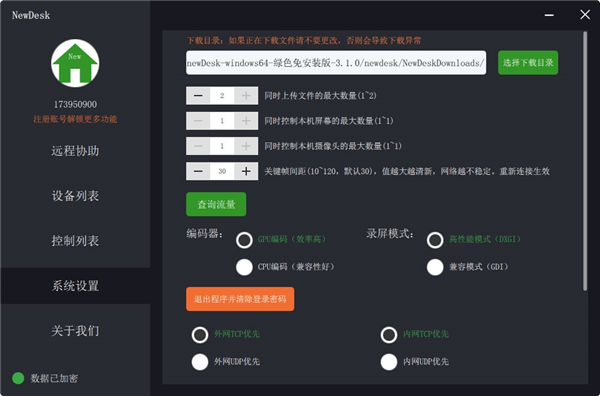The image size is (600, 396).
Task: Click 选择下载目录 button
Action: (528, 63)
